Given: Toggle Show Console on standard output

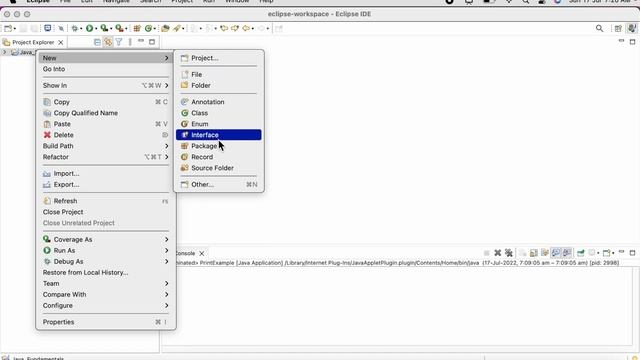Looking at the screenshot, I should [x=556, y=253].
